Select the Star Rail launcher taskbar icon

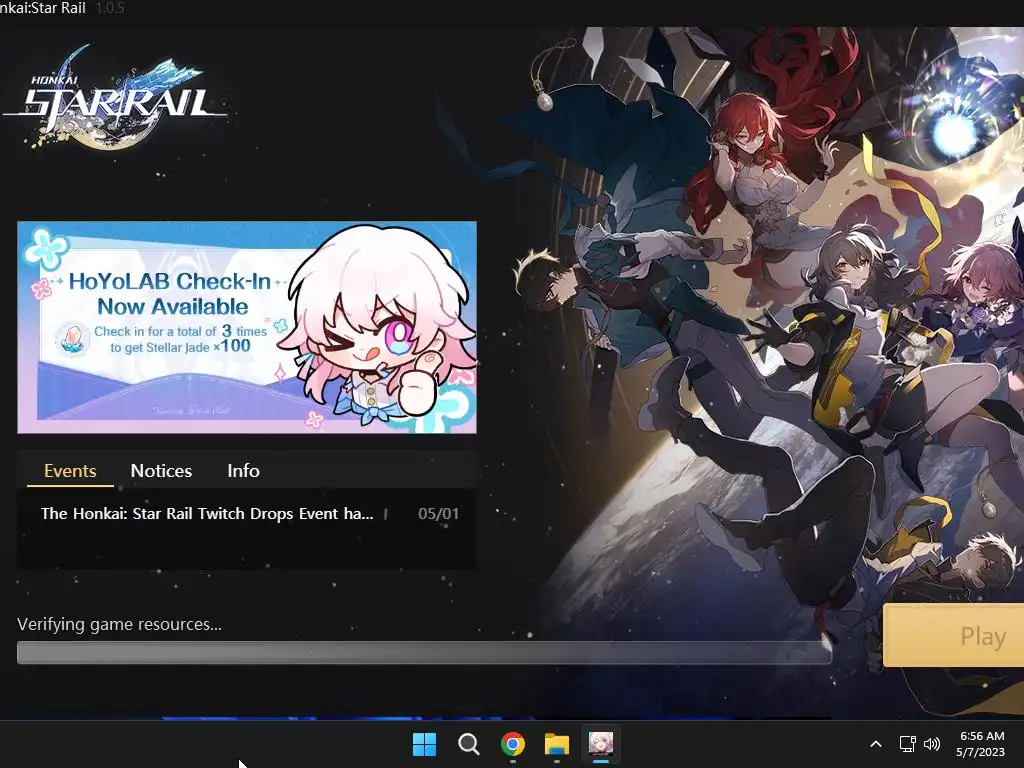pyautogui.click(x=601, y=744)
